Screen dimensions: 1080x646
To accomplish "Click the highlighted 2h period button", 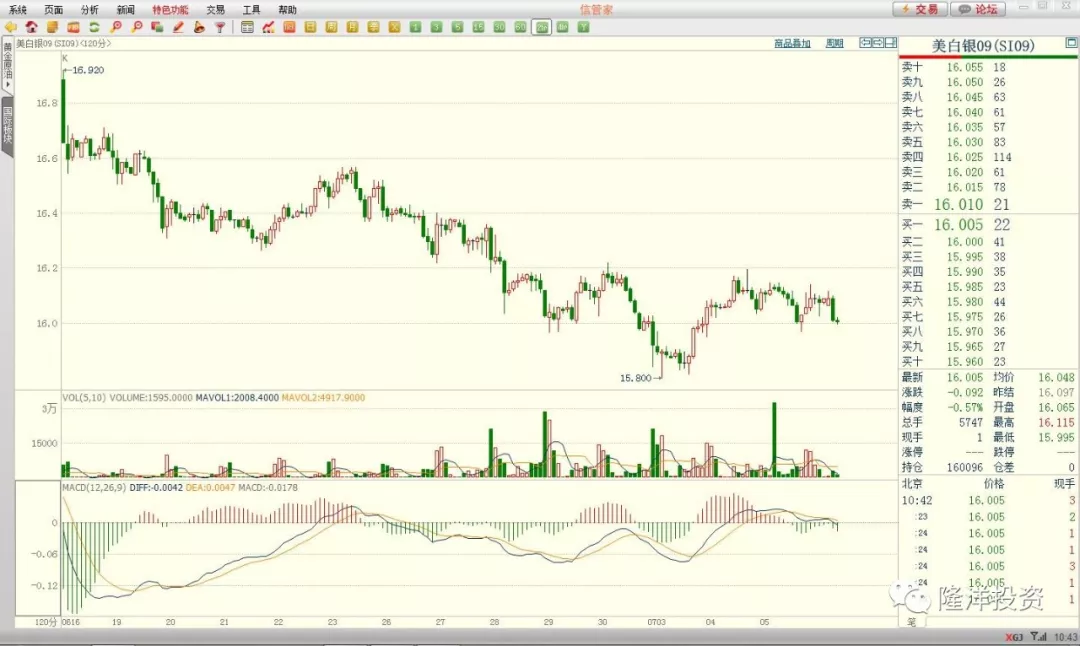I will click(541, 27).
